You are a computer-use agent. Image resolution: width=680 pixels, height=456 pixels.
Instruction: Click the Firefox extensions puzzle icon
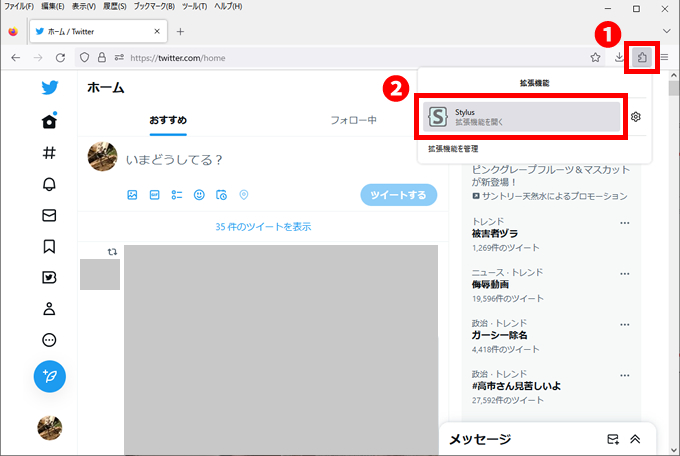[642, 57]
